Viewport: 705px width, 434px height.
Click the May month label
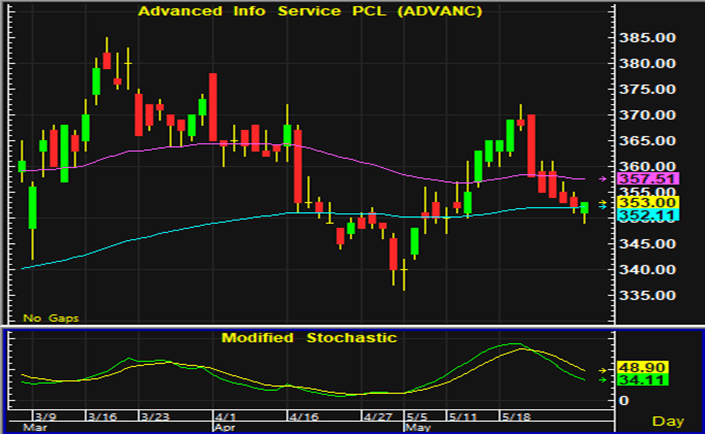[x=418, y=427]
